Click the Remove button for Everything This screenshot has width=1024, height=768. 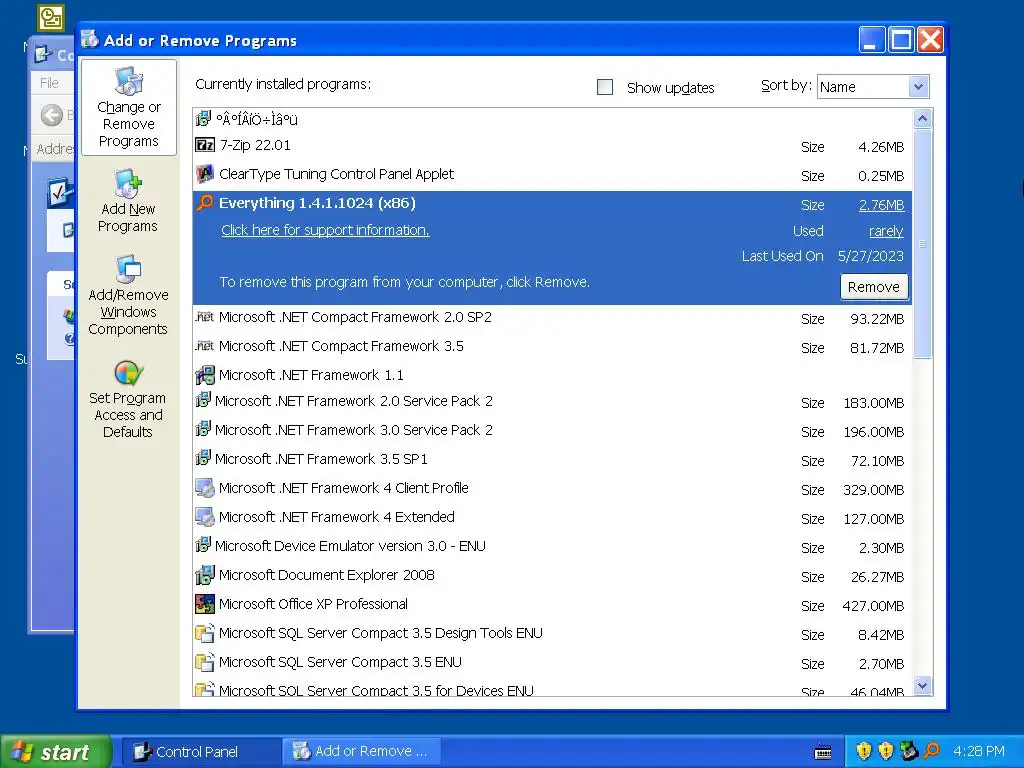[874, 287]
